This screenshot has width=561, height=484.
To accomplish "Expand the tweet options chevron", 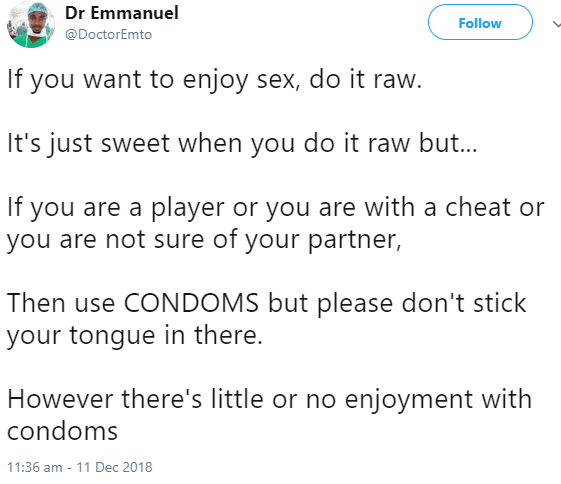I will 556,24.
